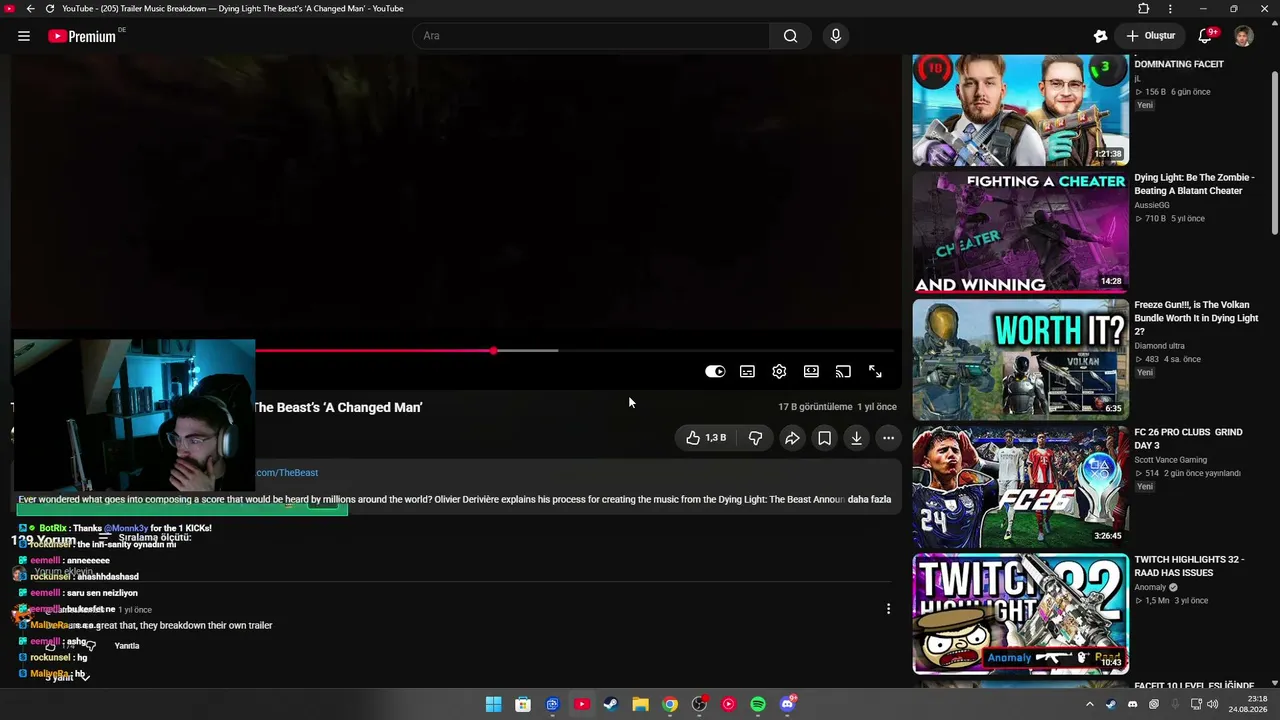Like the video with 1,3 B likes
This screenshot has height=720, width=1280.
(x=707, y=438)
